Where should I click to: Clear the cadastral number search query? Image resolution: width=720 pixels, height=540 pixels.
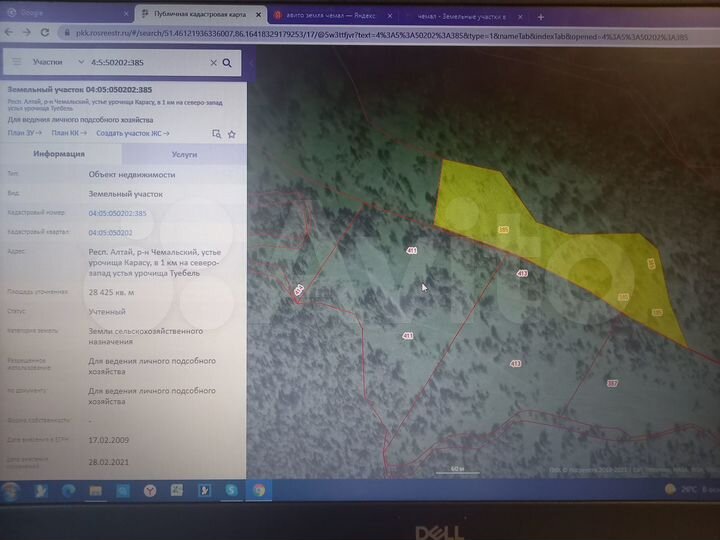click(x=213, y=62)
